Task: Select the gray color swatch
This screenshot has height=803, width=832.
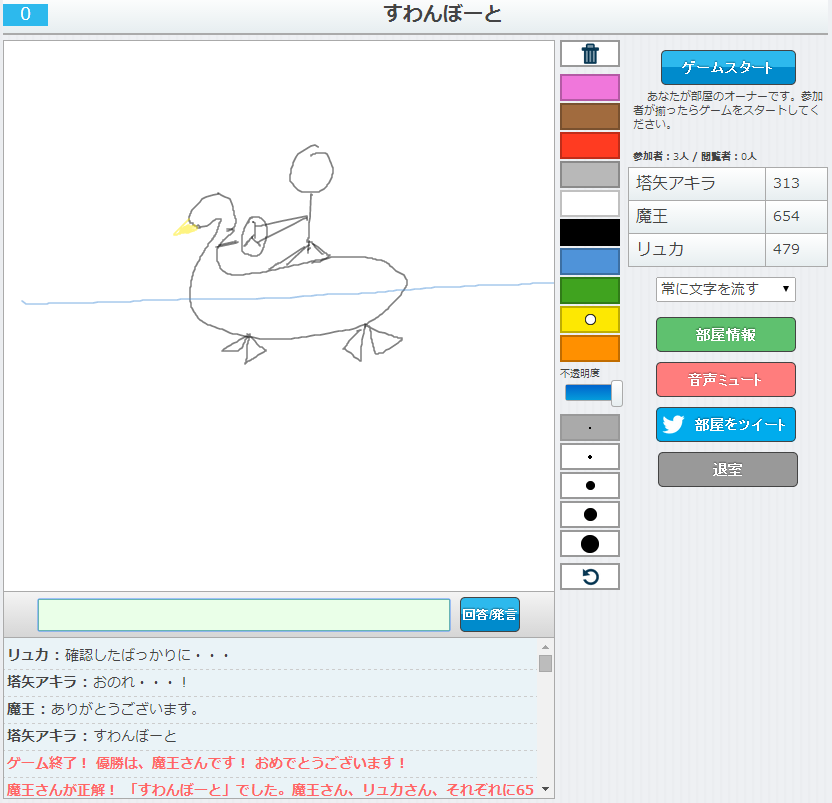Action: (590, 174)
